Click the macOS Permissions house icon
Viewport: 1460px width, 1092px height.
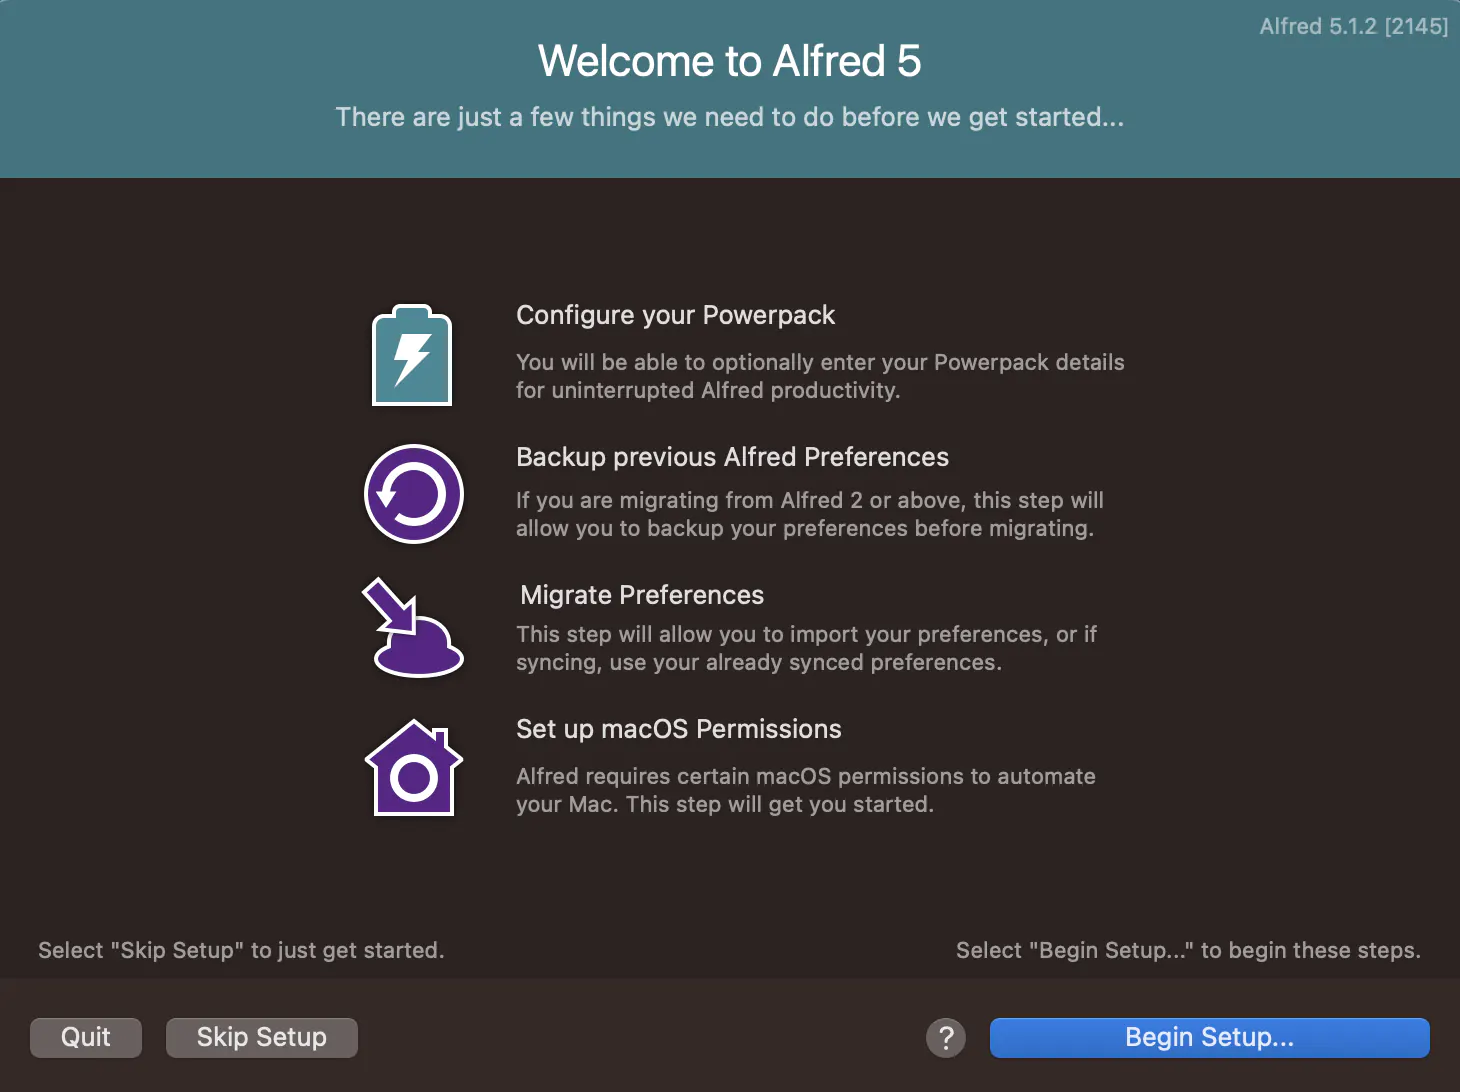coord(413,768)
